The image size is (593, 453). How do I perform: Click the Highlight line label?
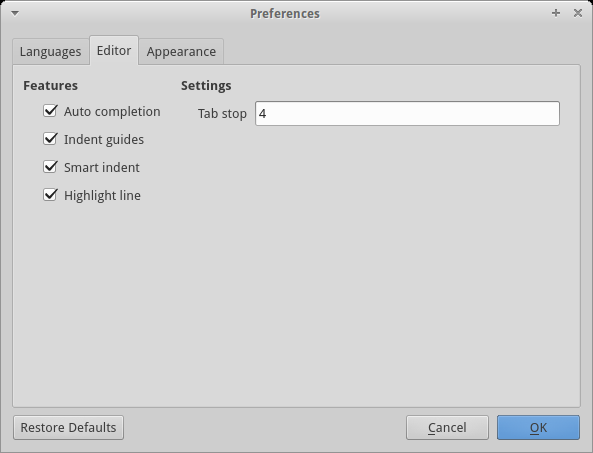pyautogui.click(x=102, y=195)
